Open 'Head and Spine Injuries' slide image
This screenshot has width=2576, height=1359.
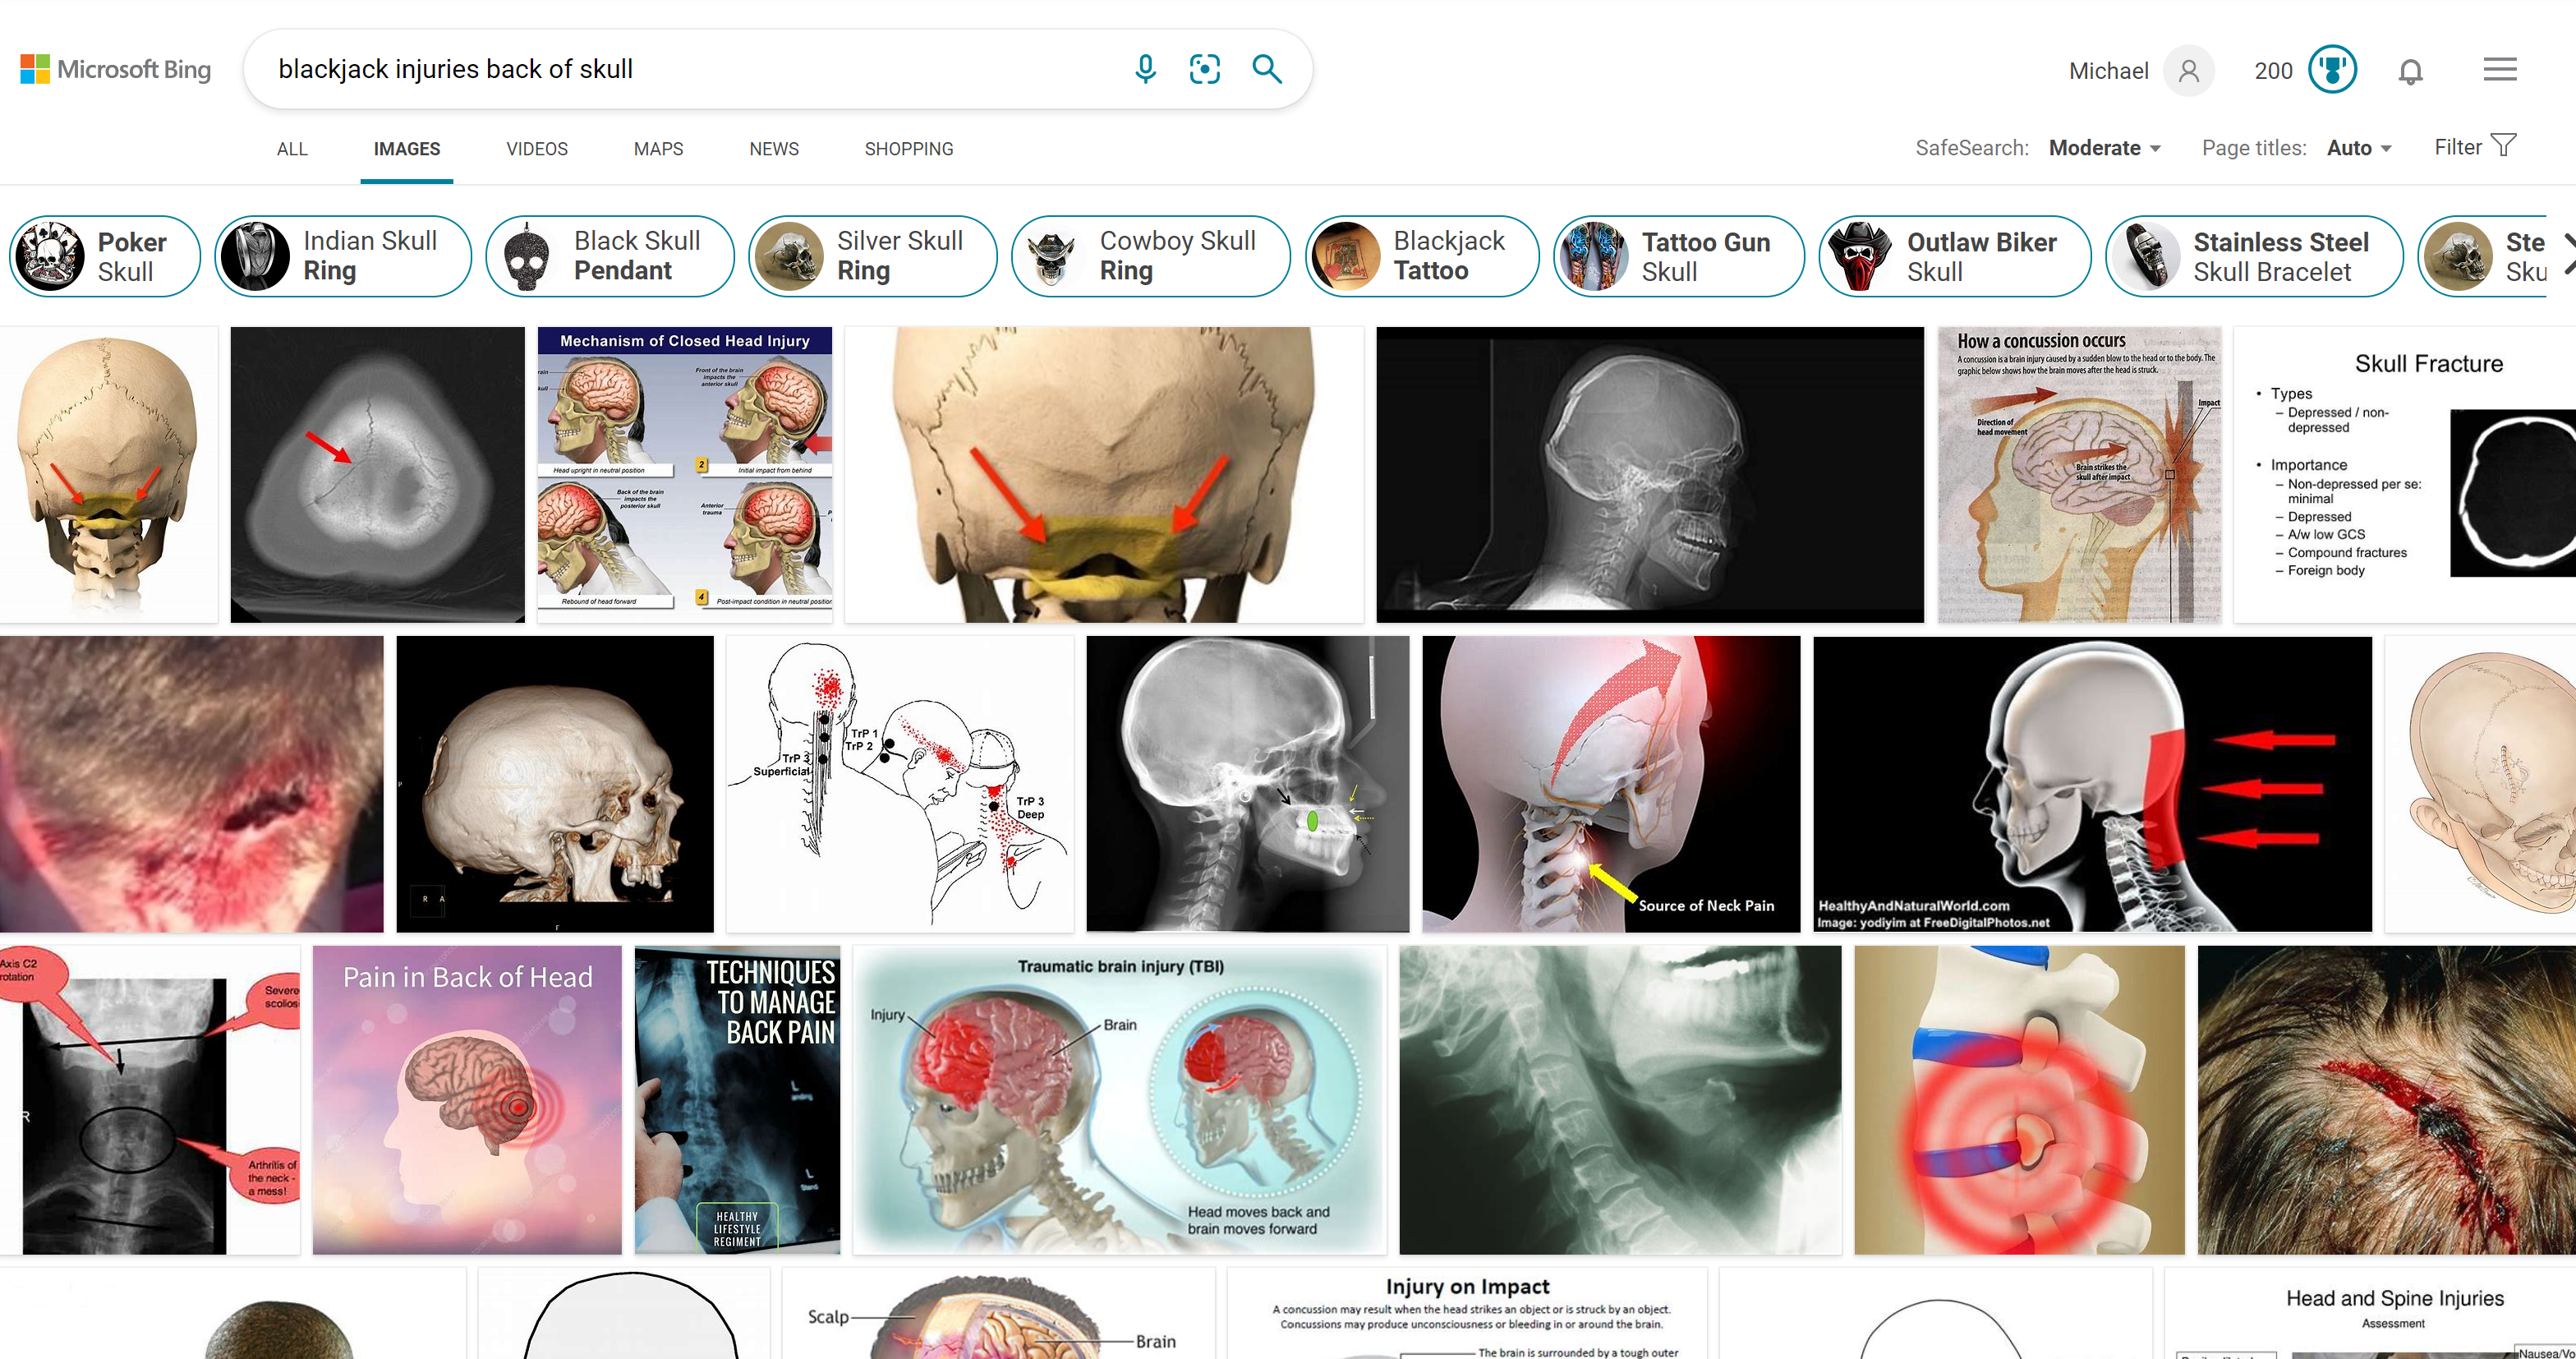click(x=2370, y=1315)
